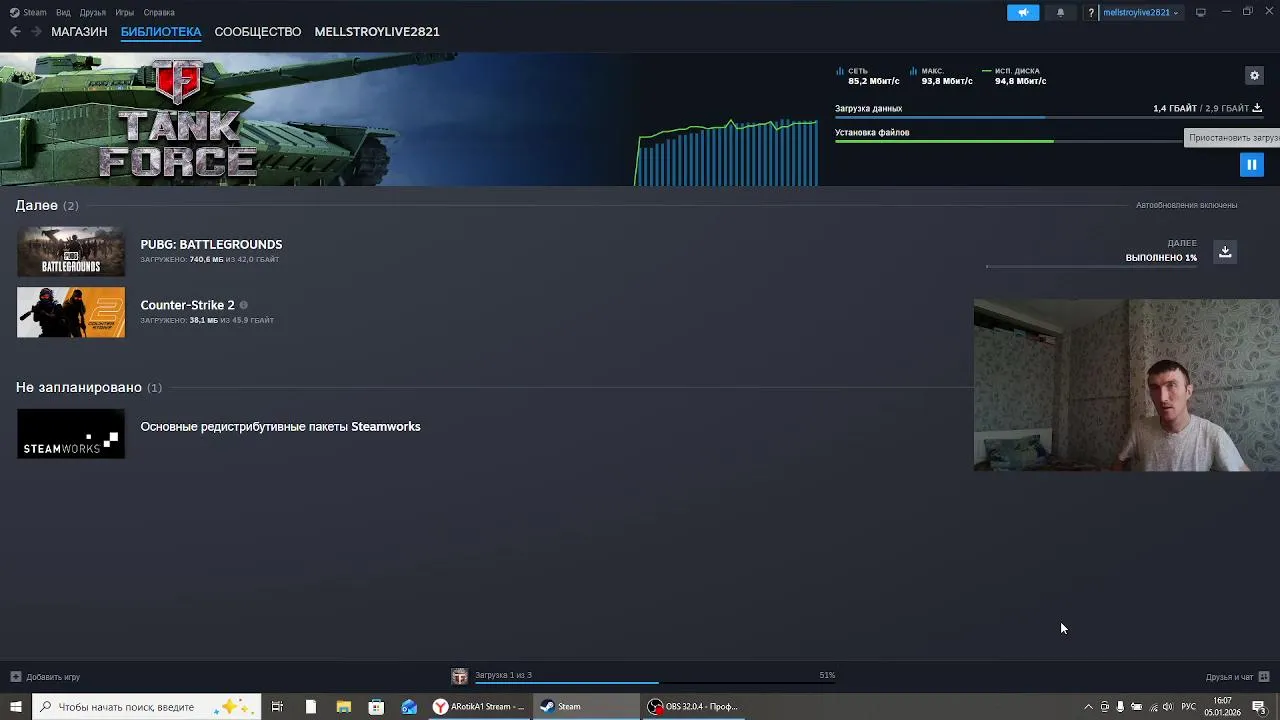Open the taskbar clock showing 16:07
The image size is (1280, 720).
[x=1222, y=707]
